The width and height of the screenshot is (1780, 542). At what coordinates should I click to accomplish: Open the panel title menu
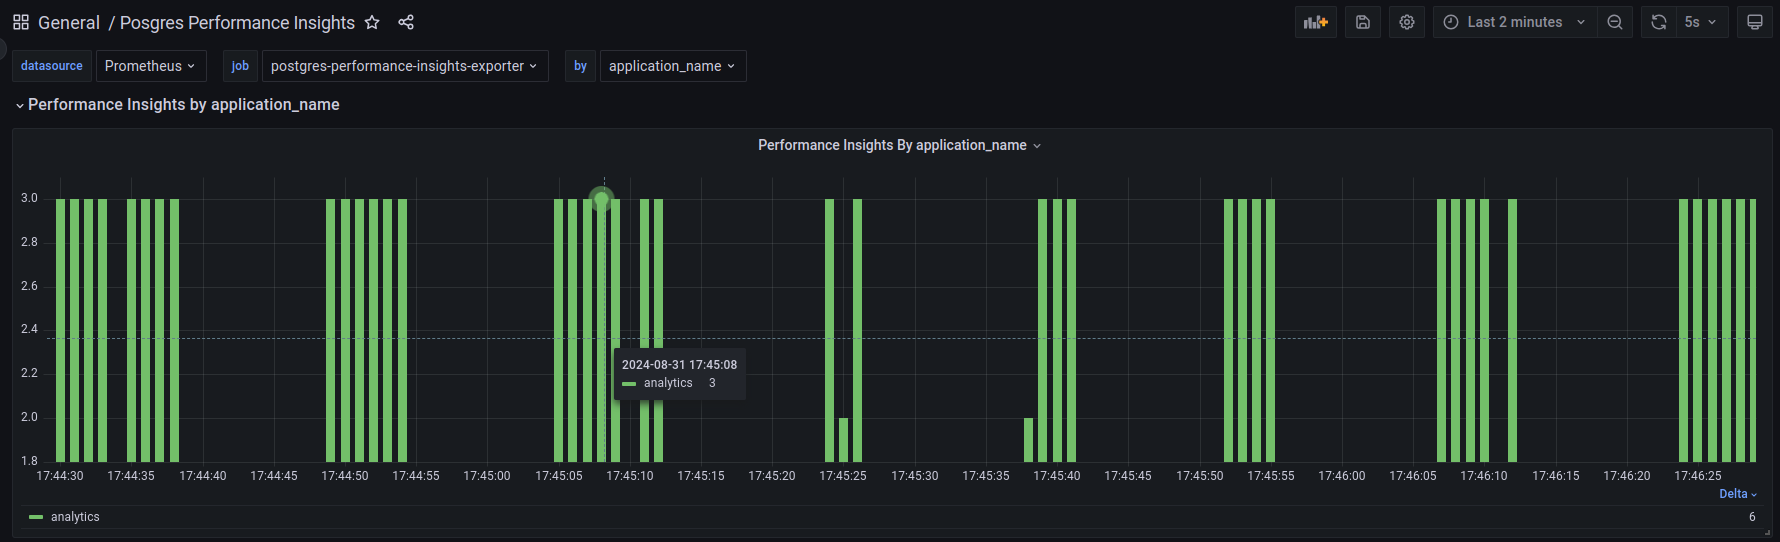point(899,146)
